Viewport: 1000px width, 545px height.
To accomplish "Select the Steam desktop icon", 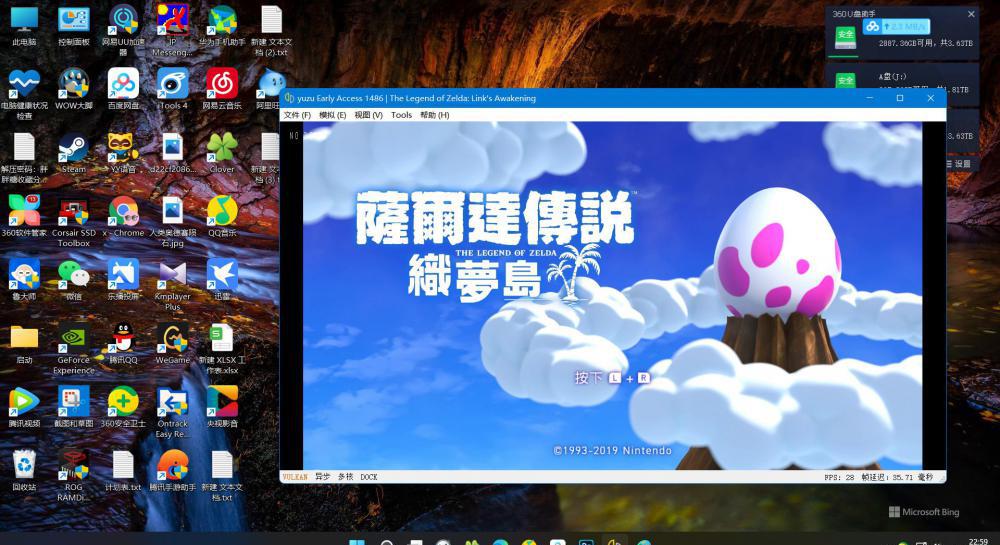I will point(74,154).
